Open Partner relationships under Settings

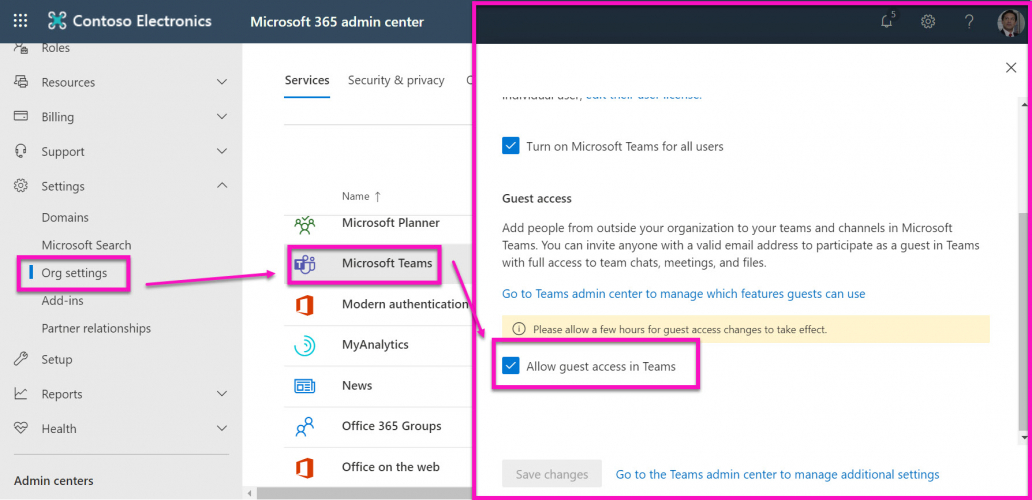pyautogui.click(x=96, y=328)
